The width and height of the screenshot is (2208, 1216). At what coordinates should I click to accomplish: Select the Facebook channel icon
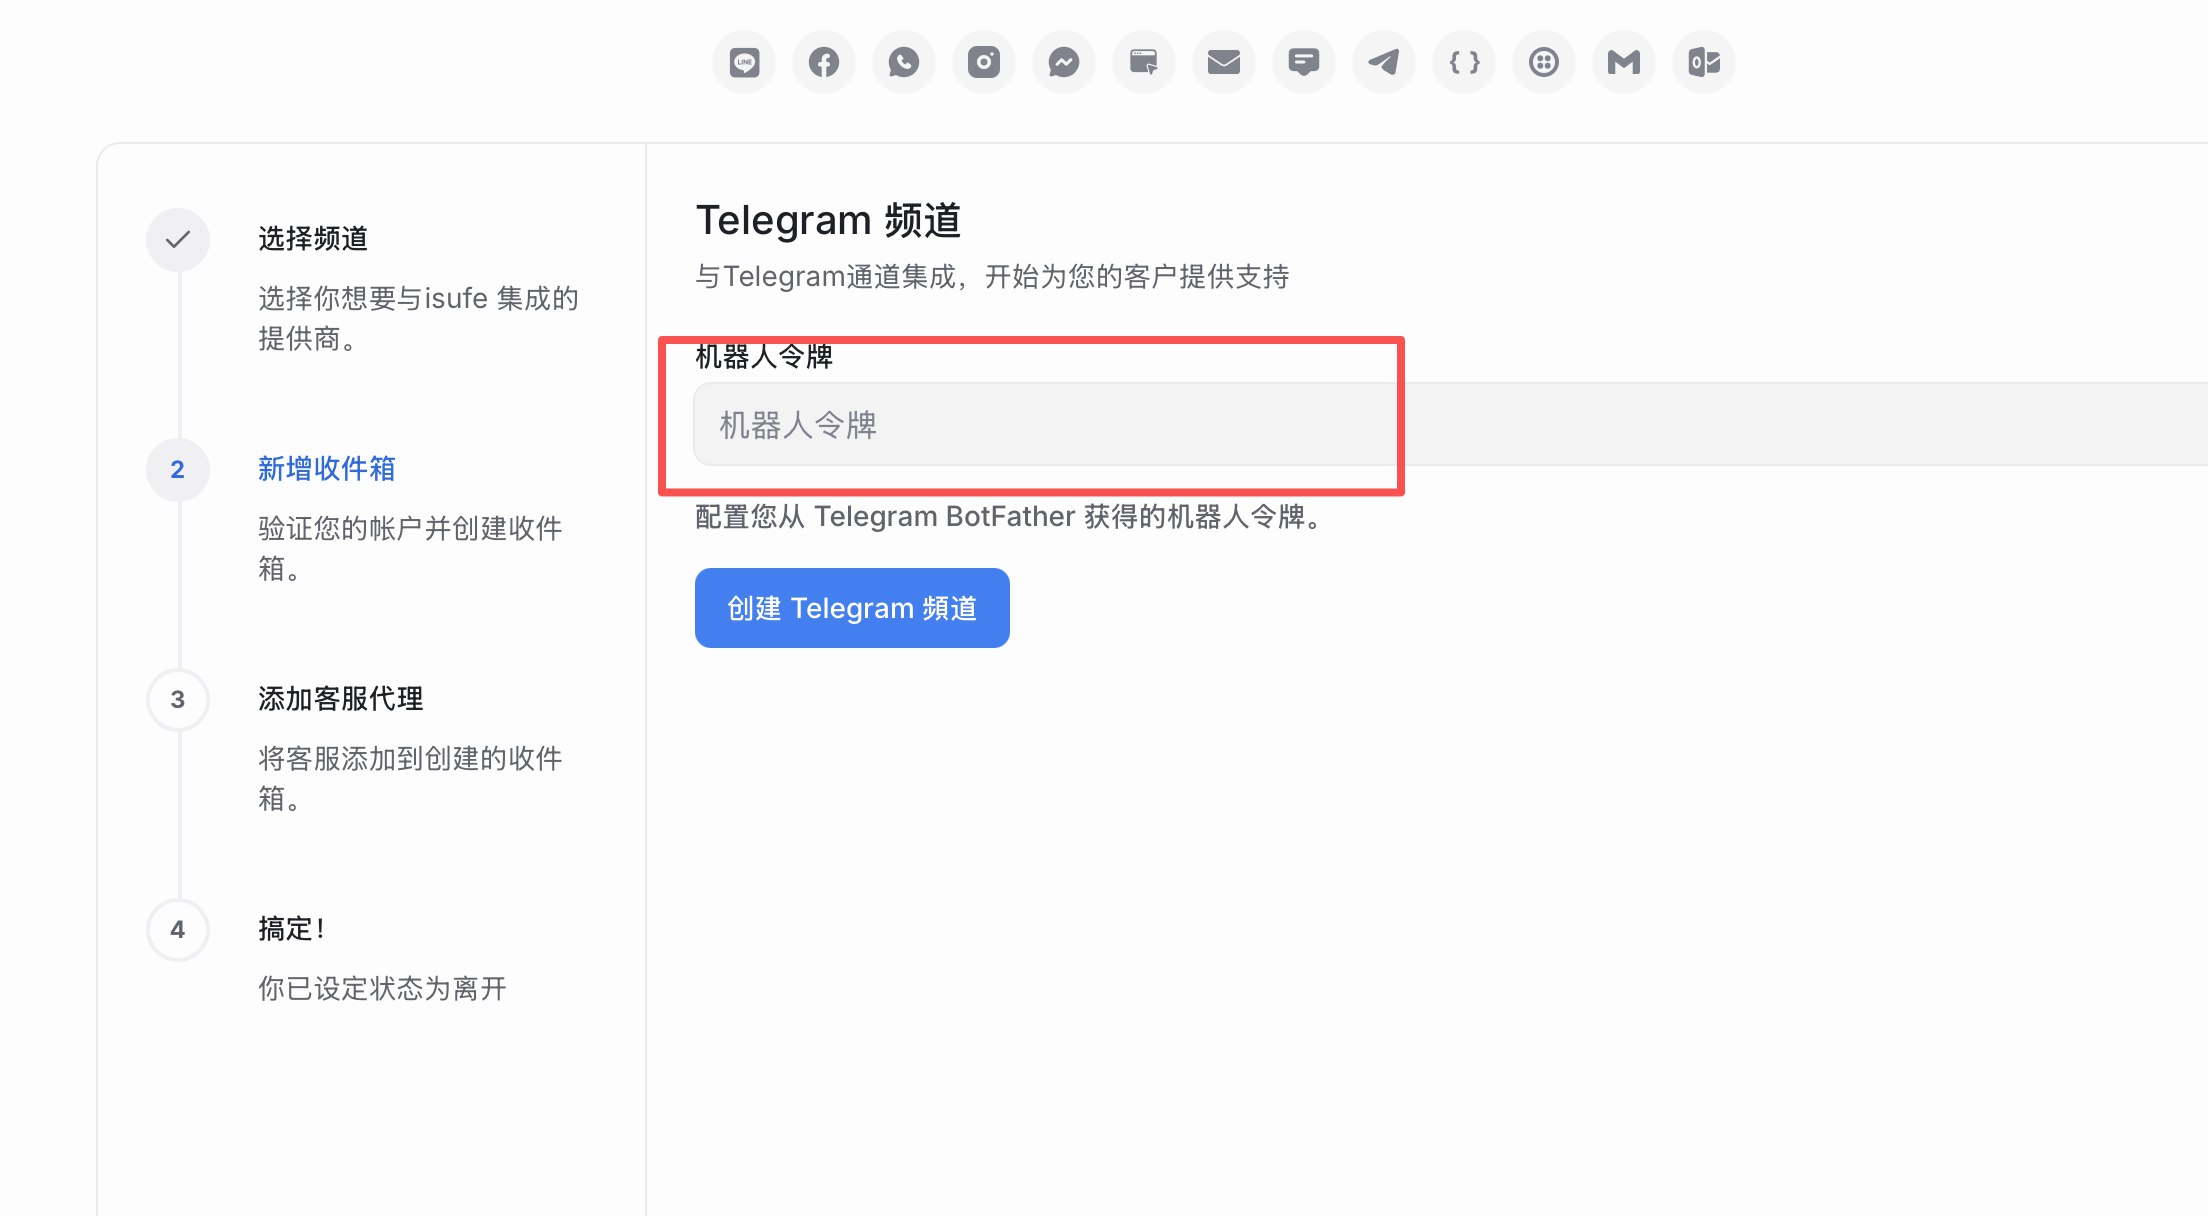coord(824,62)
